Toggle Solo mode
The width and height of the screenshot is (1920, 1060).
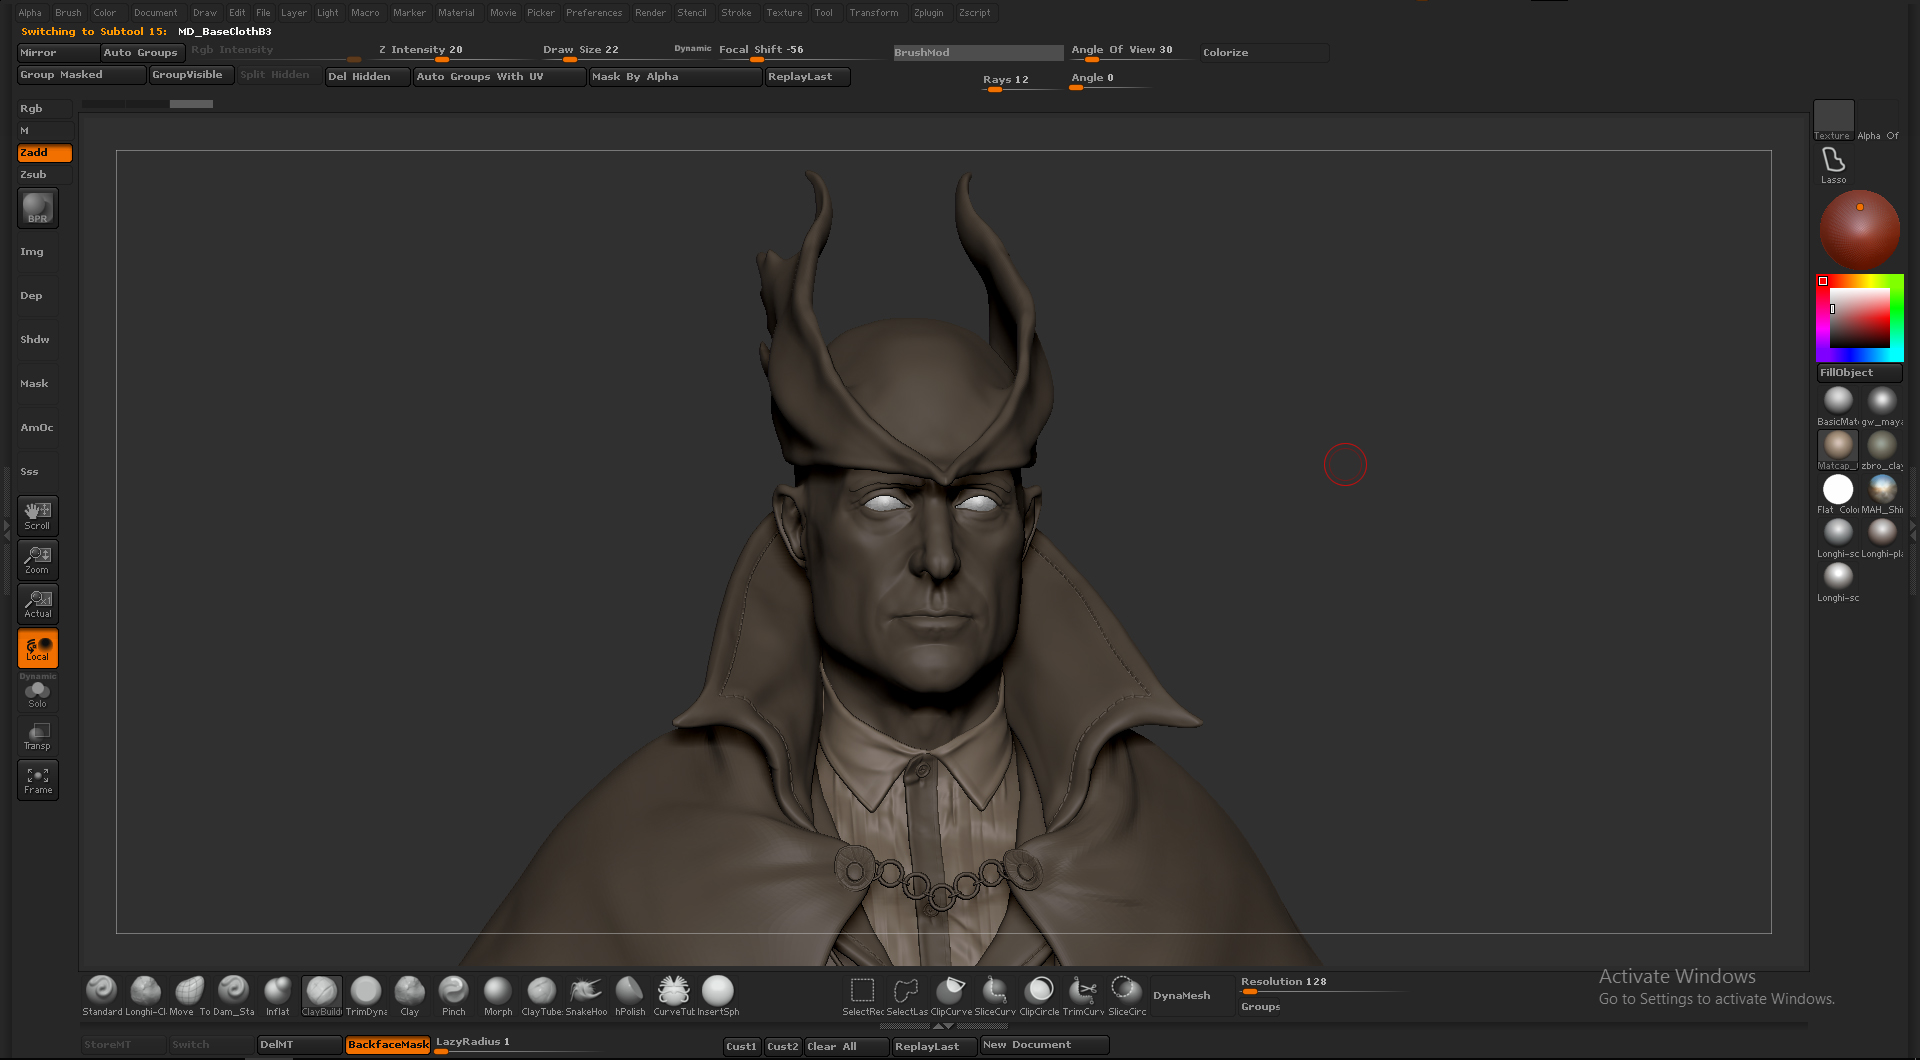pyautogui.click(x=38, y=694)
